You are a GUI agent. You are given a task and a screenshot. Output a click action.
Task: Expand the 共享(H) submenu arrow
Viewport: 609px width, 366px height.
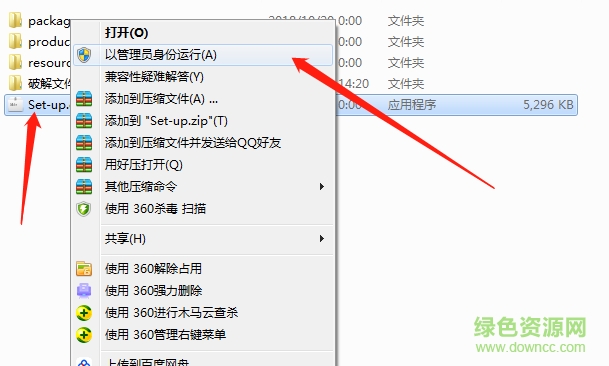point(322,239)
